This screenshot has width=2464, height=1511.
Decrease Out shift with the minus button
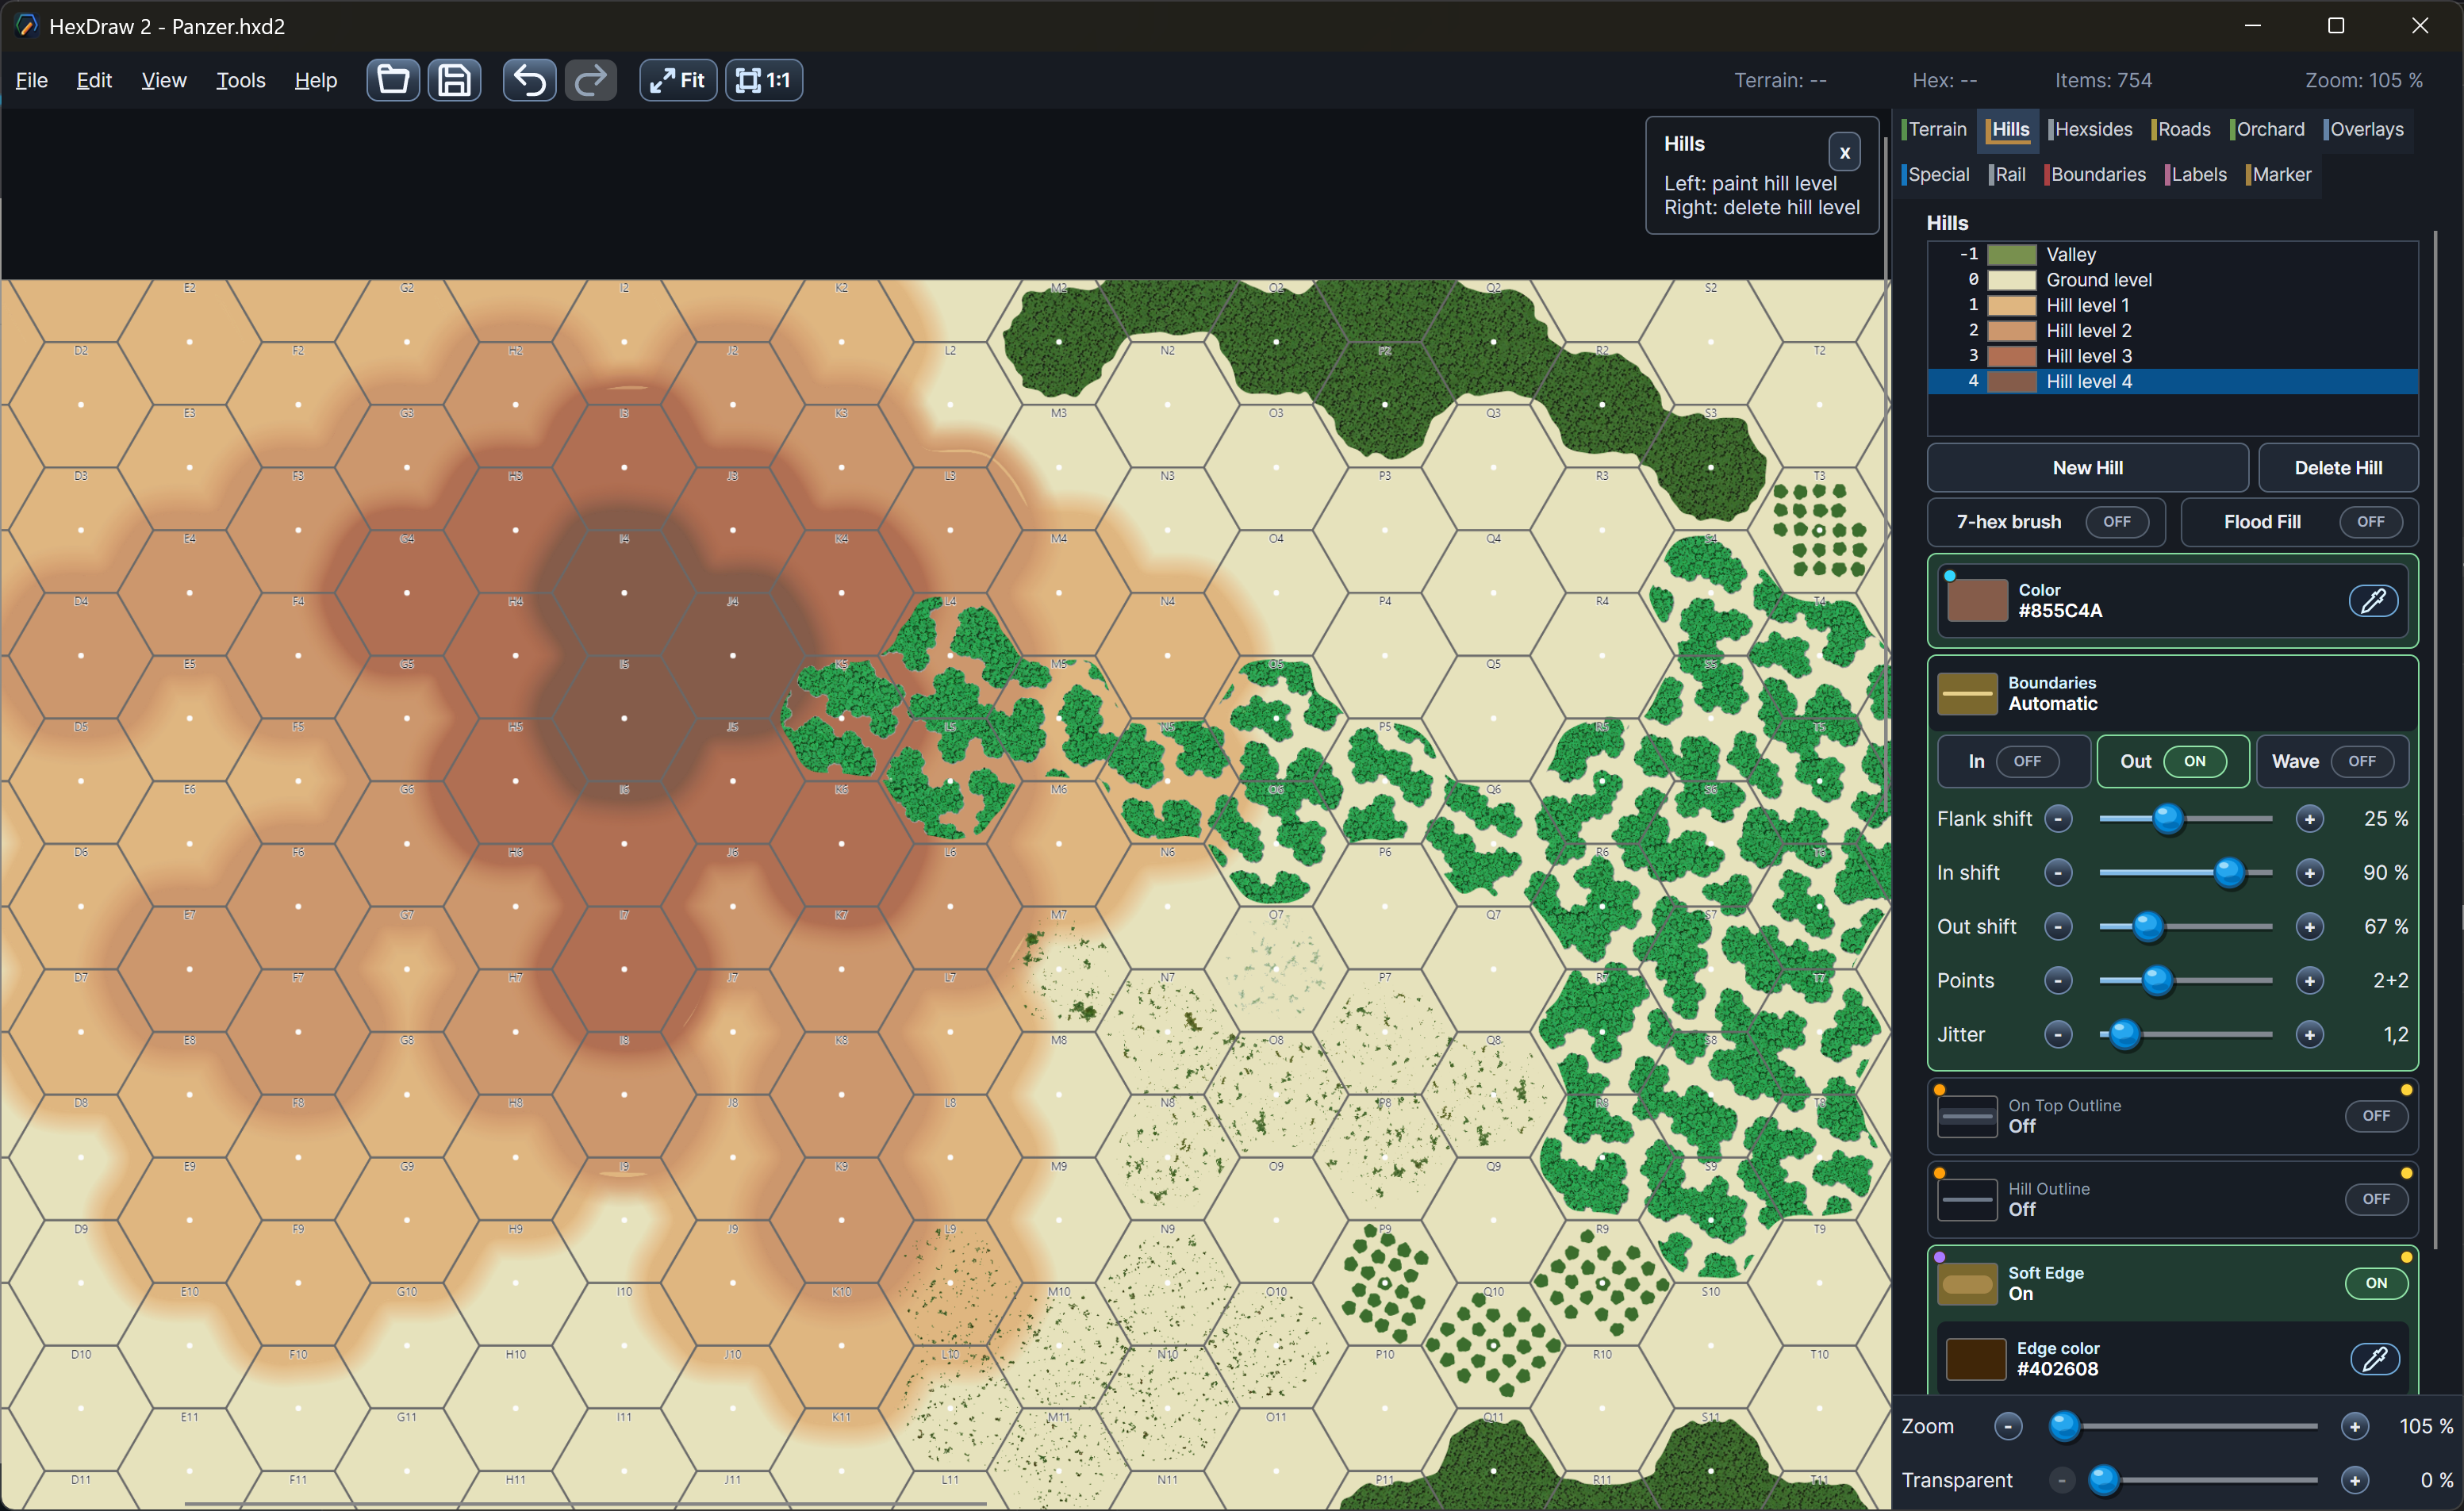click(2058, 927)
